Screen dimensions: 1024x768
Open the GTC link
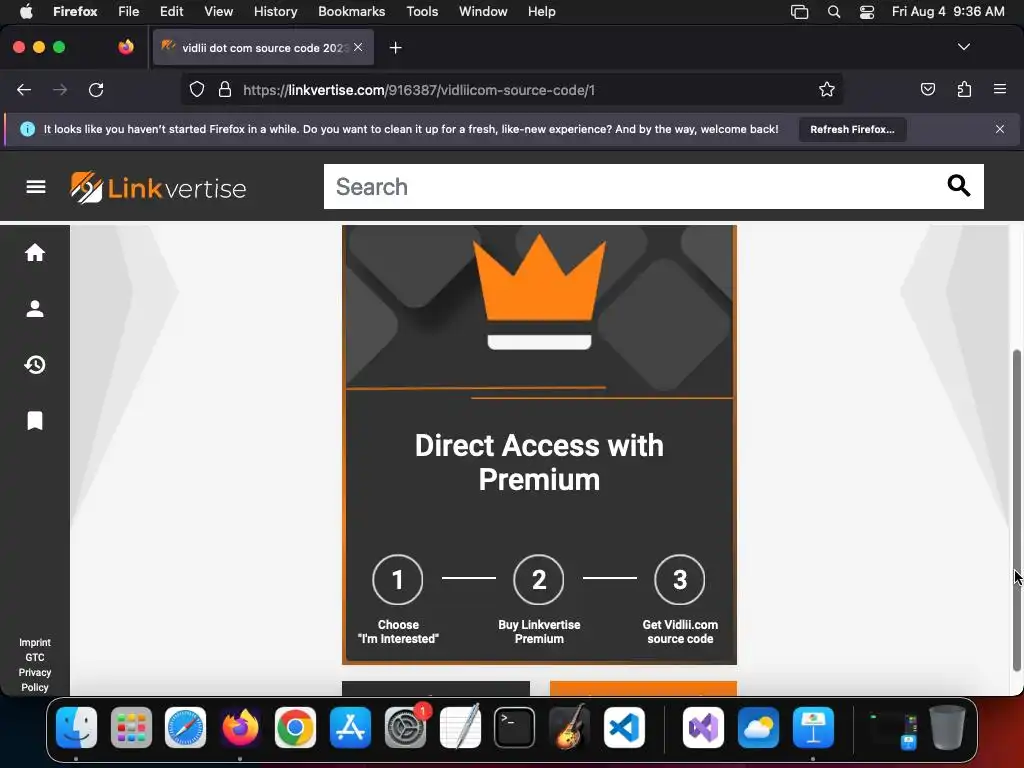(35, 658)
